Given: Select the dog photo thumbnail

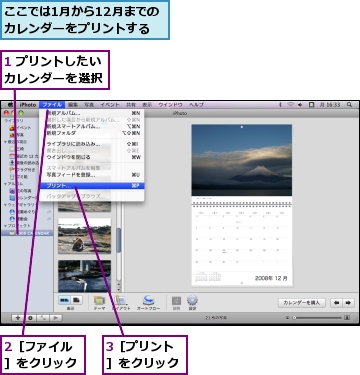Looking at the screenshot, I should [x=84, y=236].
